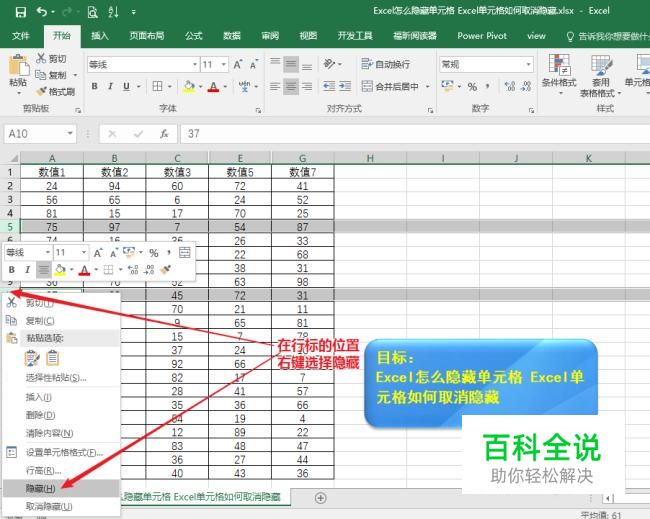Click the Borders icon in ribbon
Screen dimensions: 650x519
click(157, 86)
